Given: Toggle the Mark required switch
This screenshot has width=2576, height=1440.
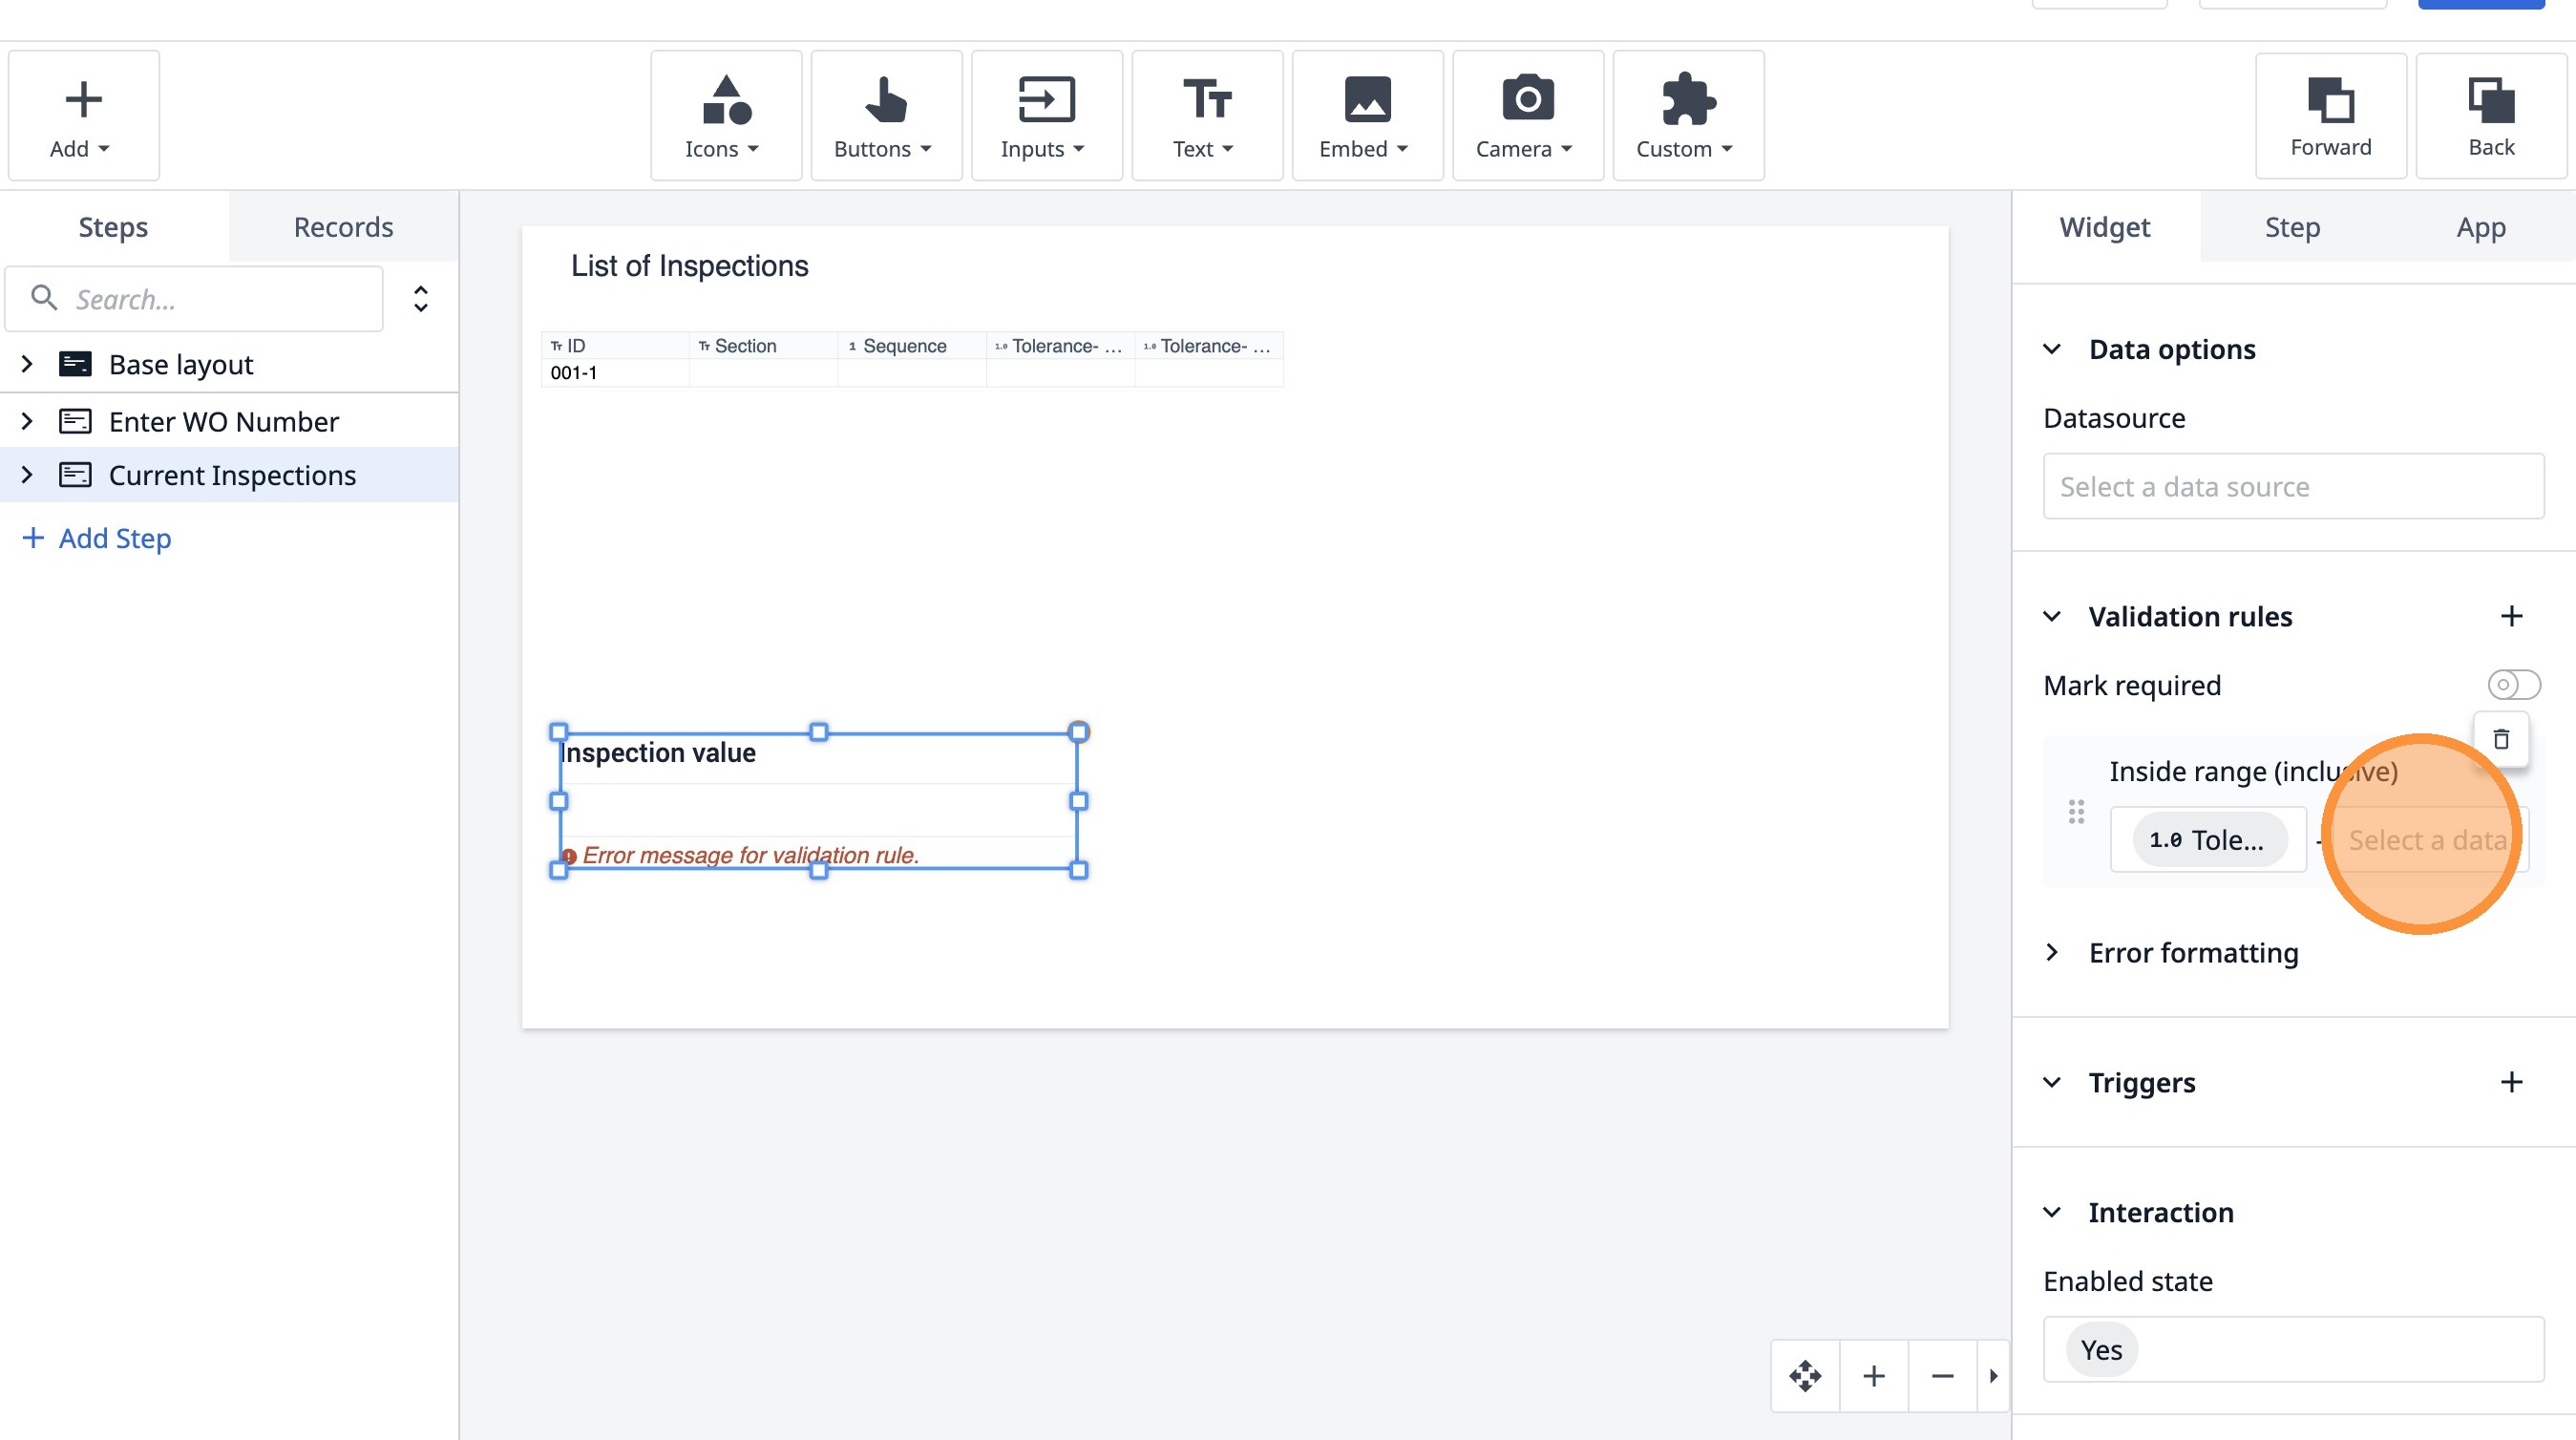Looking at the screenshot, I should pyautogui.click(x=2512, y=685).
